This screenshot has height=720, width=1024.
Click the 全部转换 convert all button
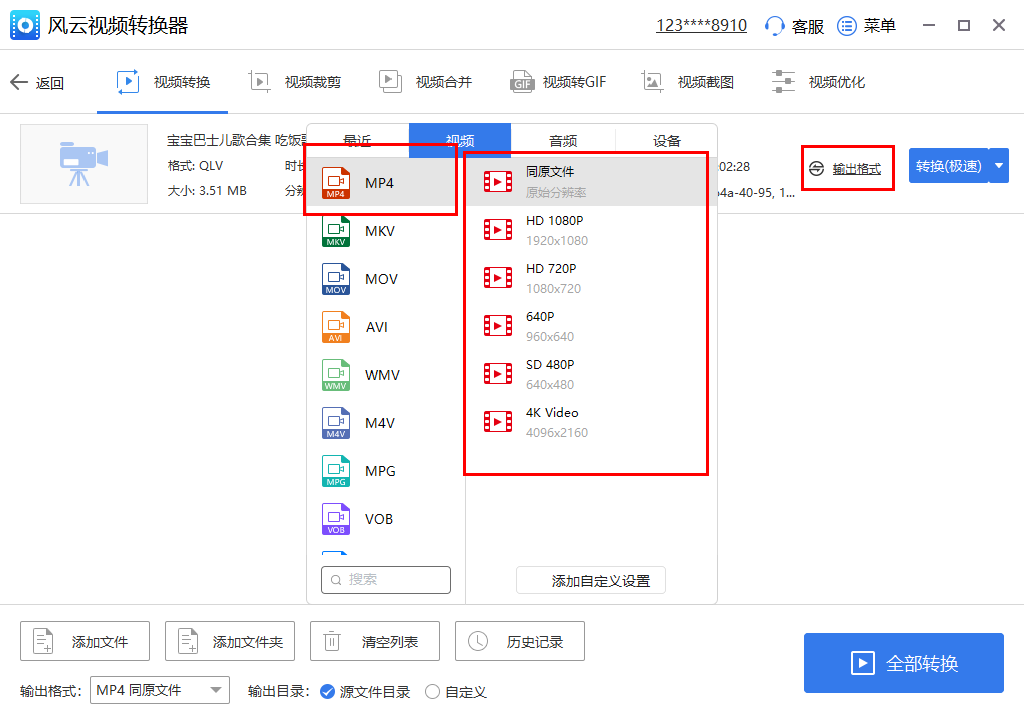(x=903, y=663)
